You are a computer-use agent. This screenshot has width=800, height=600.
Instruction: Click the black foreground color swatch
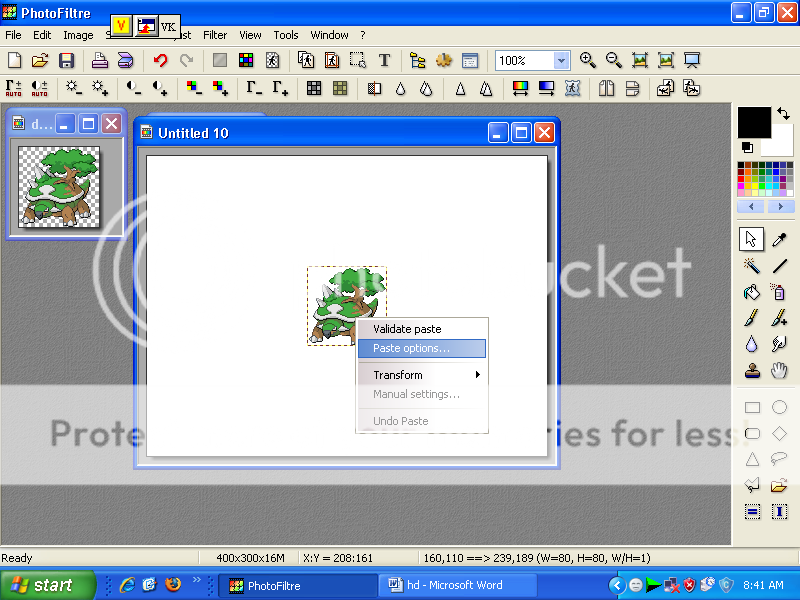[x=754, y=122]
